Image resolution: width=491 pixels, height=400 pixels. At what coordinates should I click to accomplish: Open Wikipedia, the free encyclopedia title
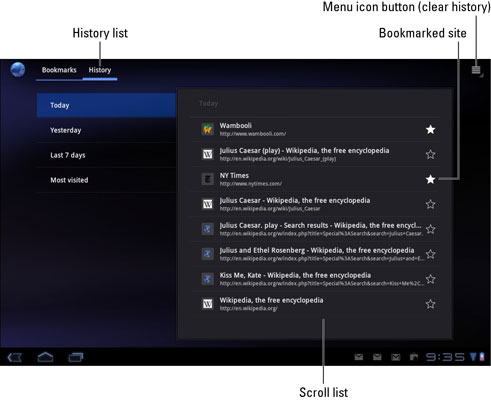pos(271,300)
